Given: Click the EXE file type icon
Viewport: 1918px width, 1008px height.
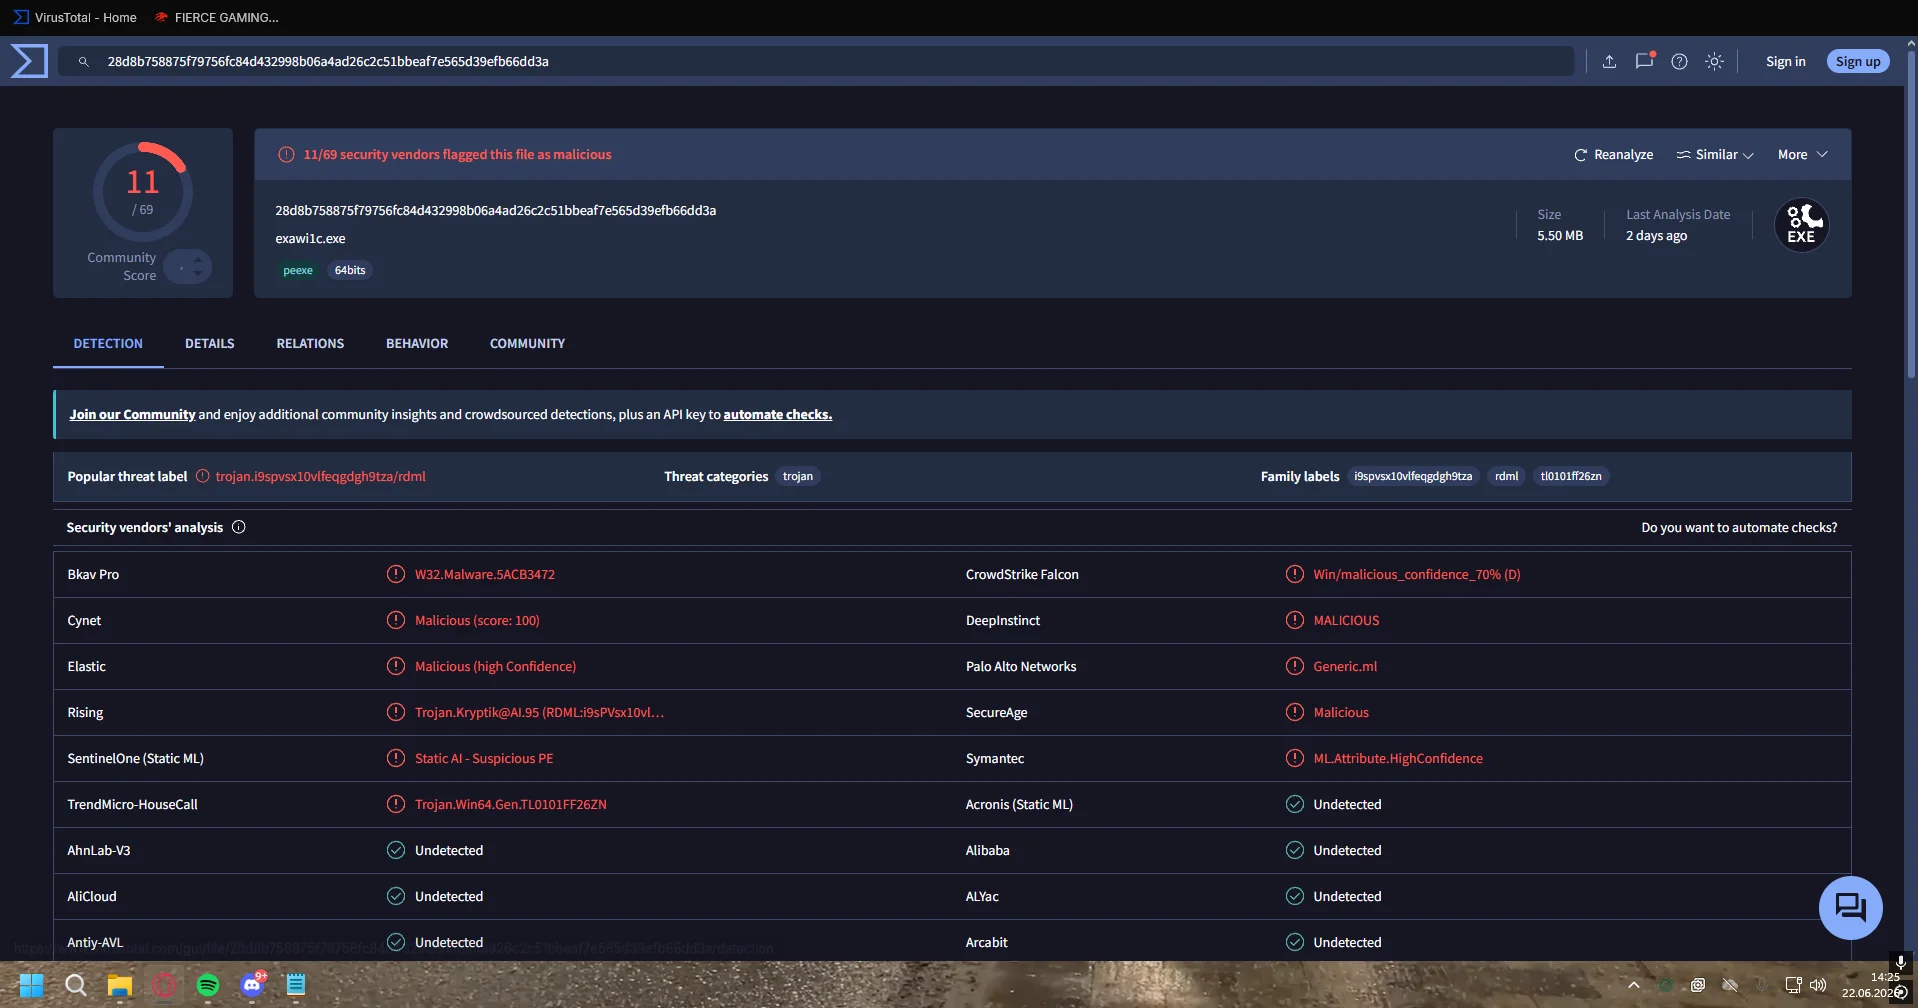Looking at the screenshot, I should pyautogui.click(x=1802, y=225).
